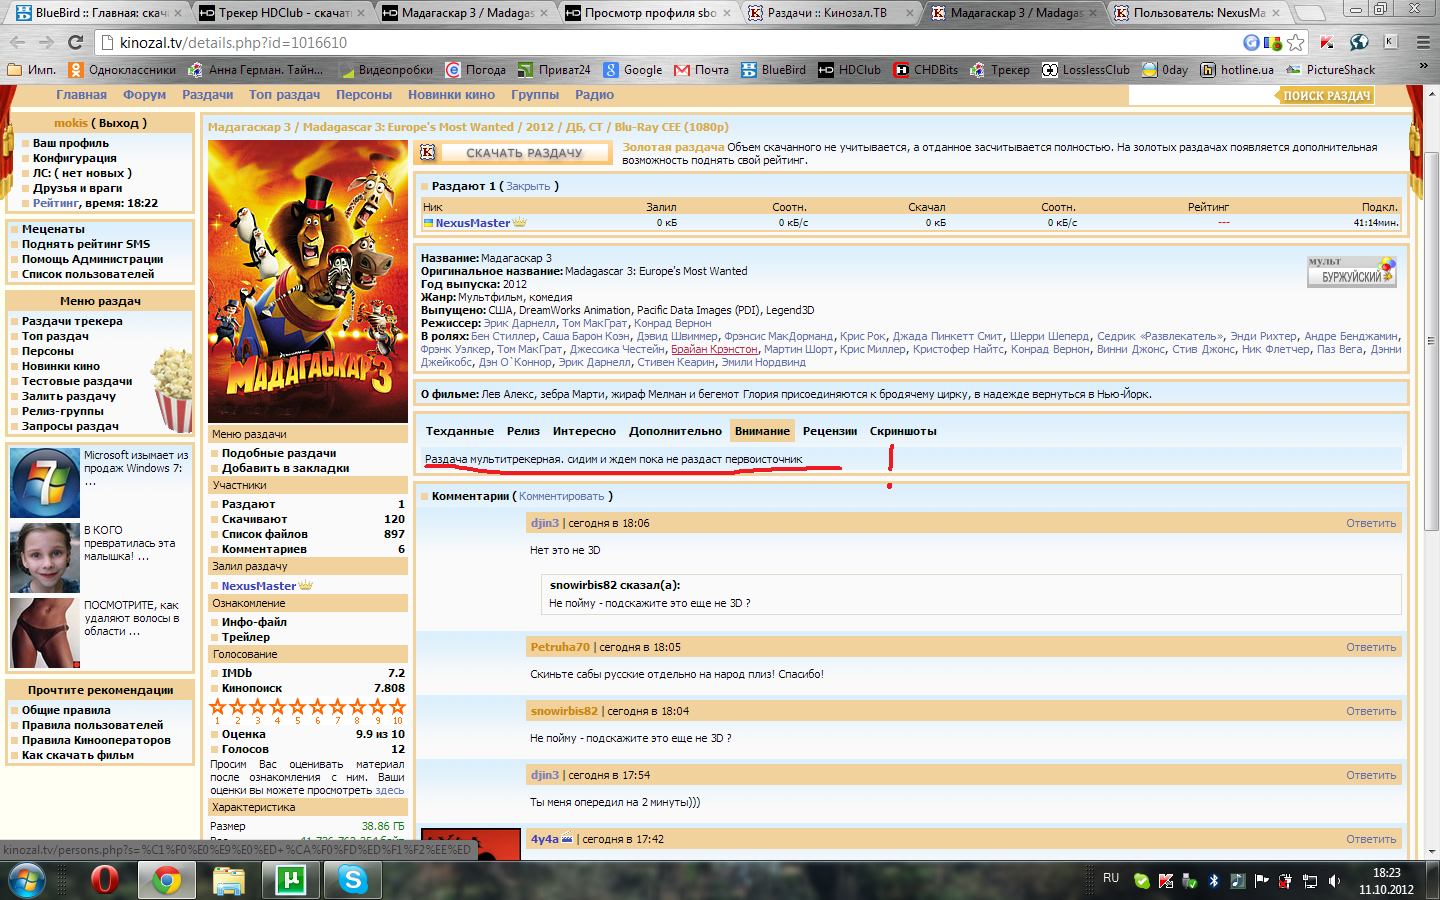Reply to Petruha70 comment via Ответить
The image size is (1440, 900).
tap(1371, 648)
